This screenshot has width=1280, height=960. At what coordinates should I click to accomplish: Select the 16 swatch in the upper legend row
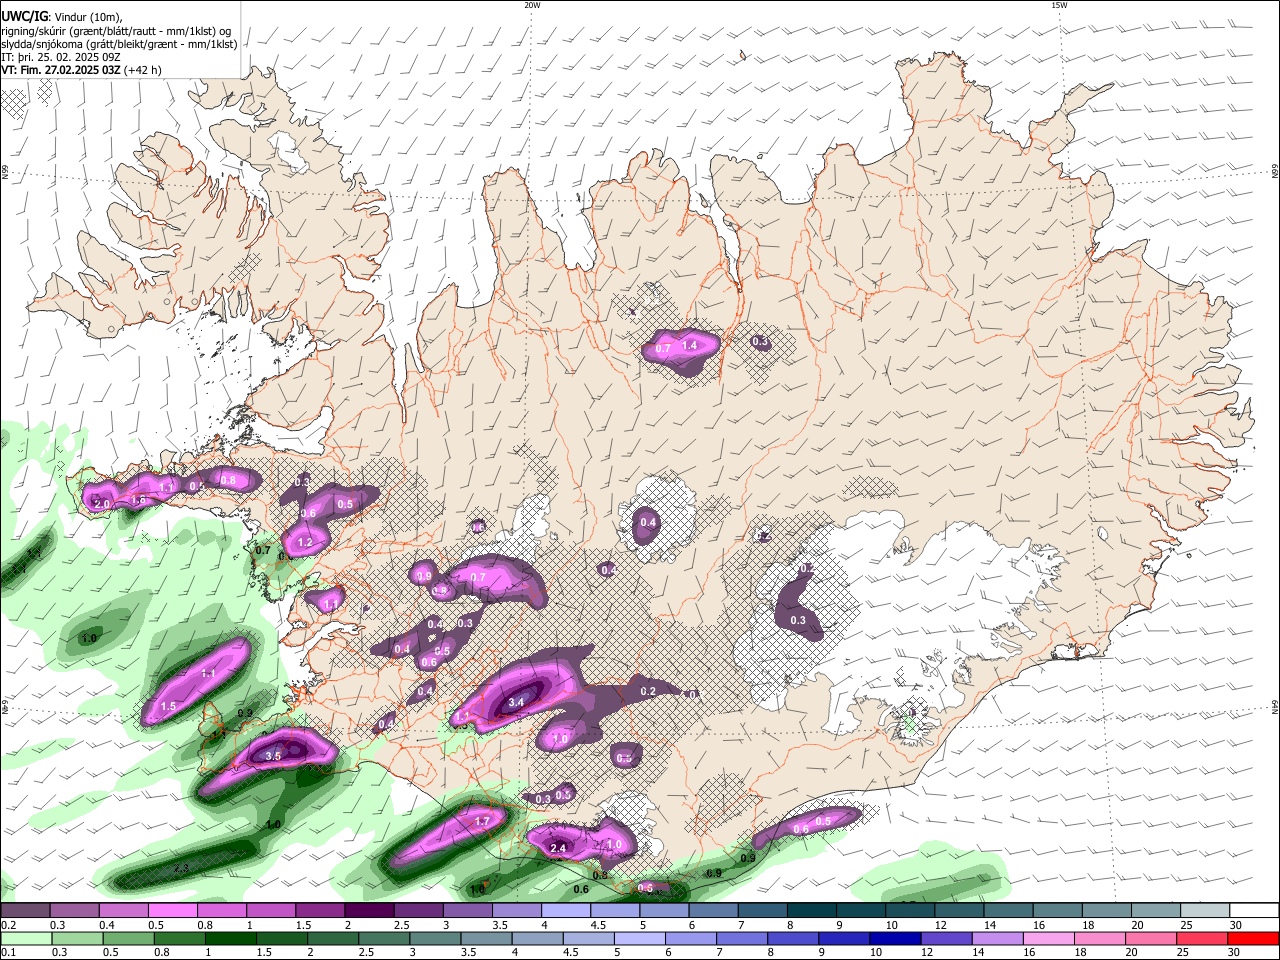pyautogui.click(x=1056, y=911)
